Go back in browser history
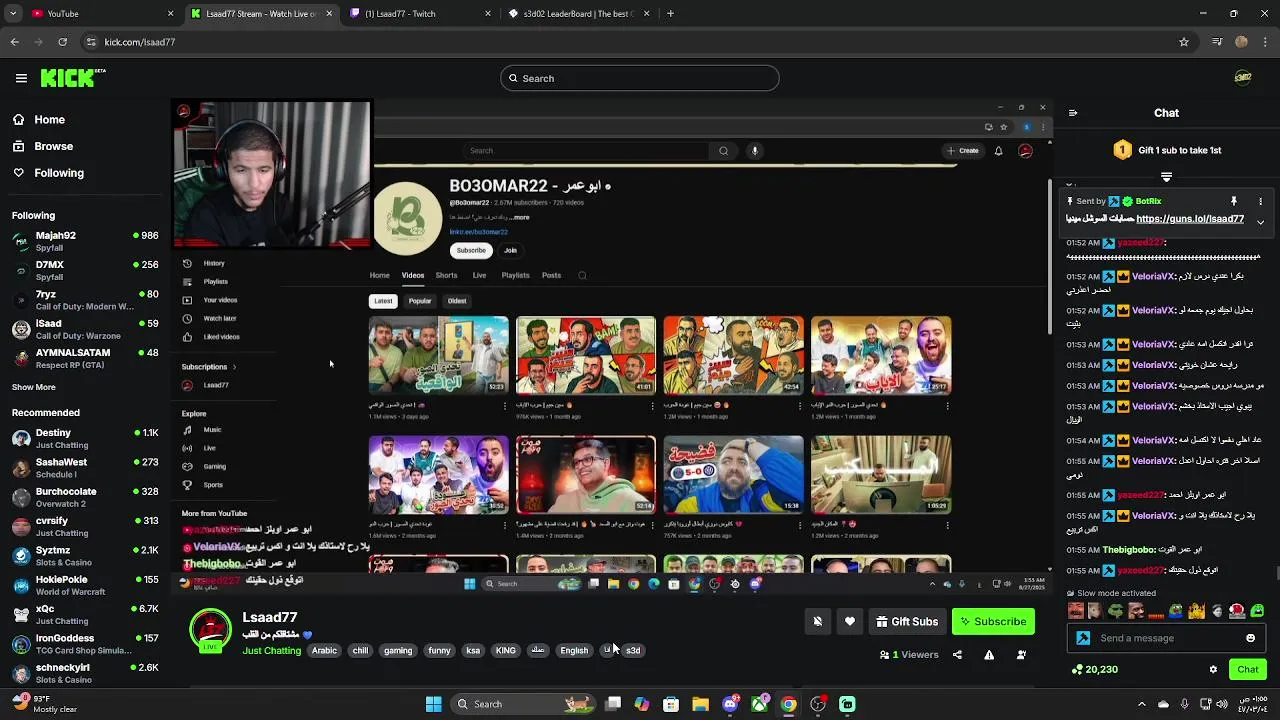 [14, 42]
